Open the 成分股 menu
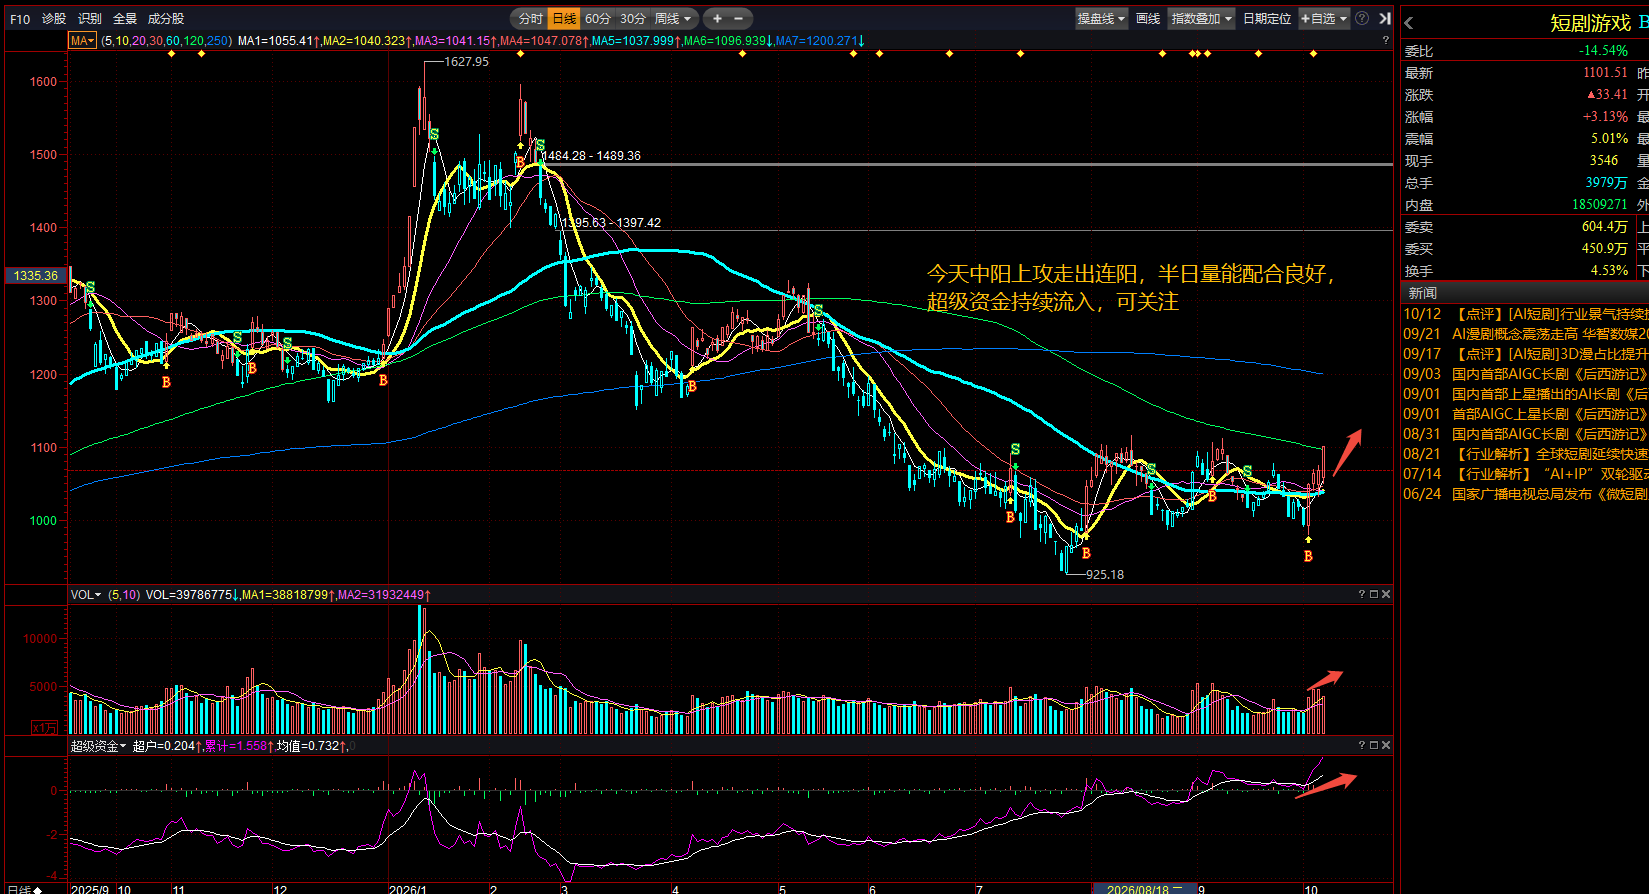This screenshot has height=894, width=1649. pos(166,18)
